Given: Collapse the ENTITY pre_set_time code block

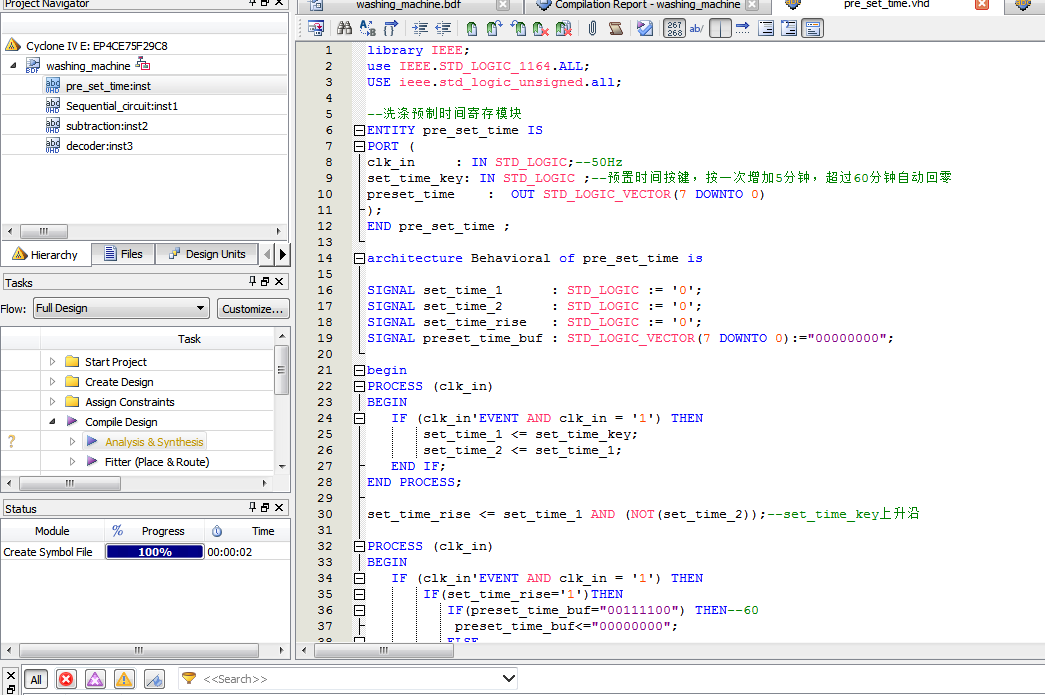Looking at the screenshot, I should [x=359, y=130].
